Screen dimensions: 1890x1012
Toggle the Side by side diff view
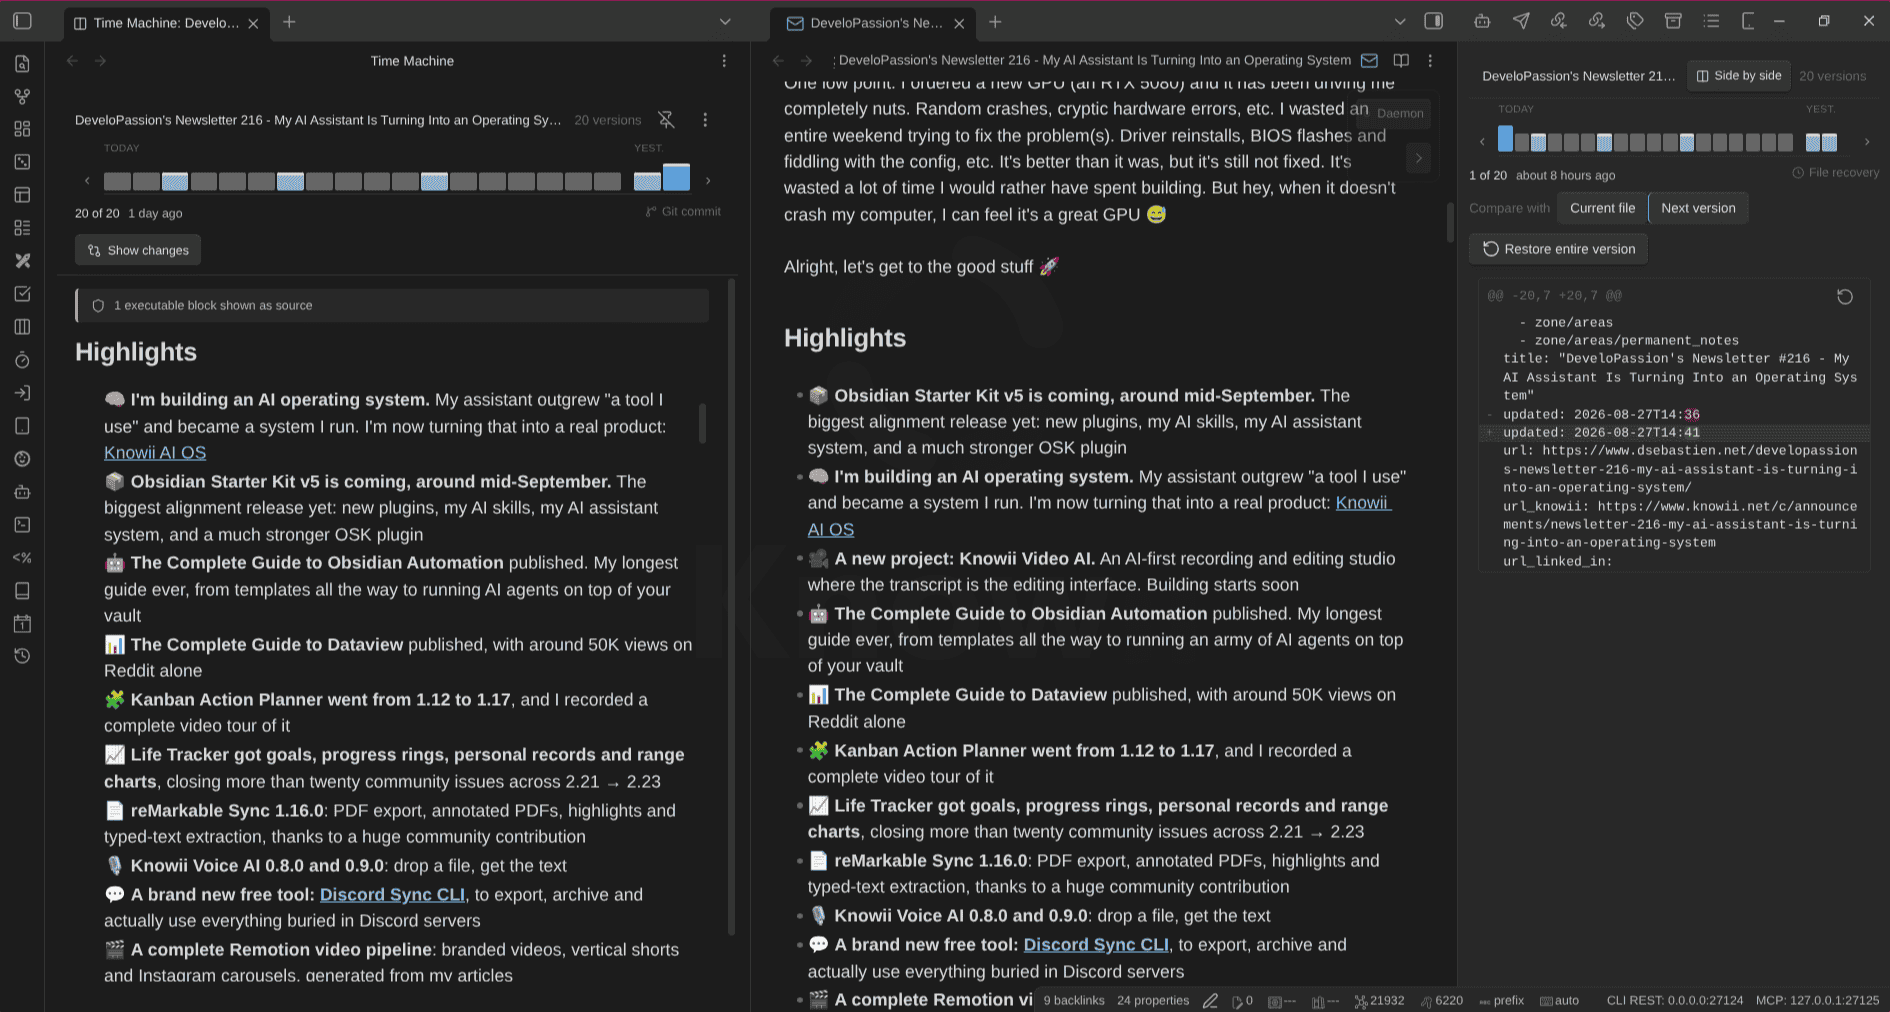(1738, 76)
